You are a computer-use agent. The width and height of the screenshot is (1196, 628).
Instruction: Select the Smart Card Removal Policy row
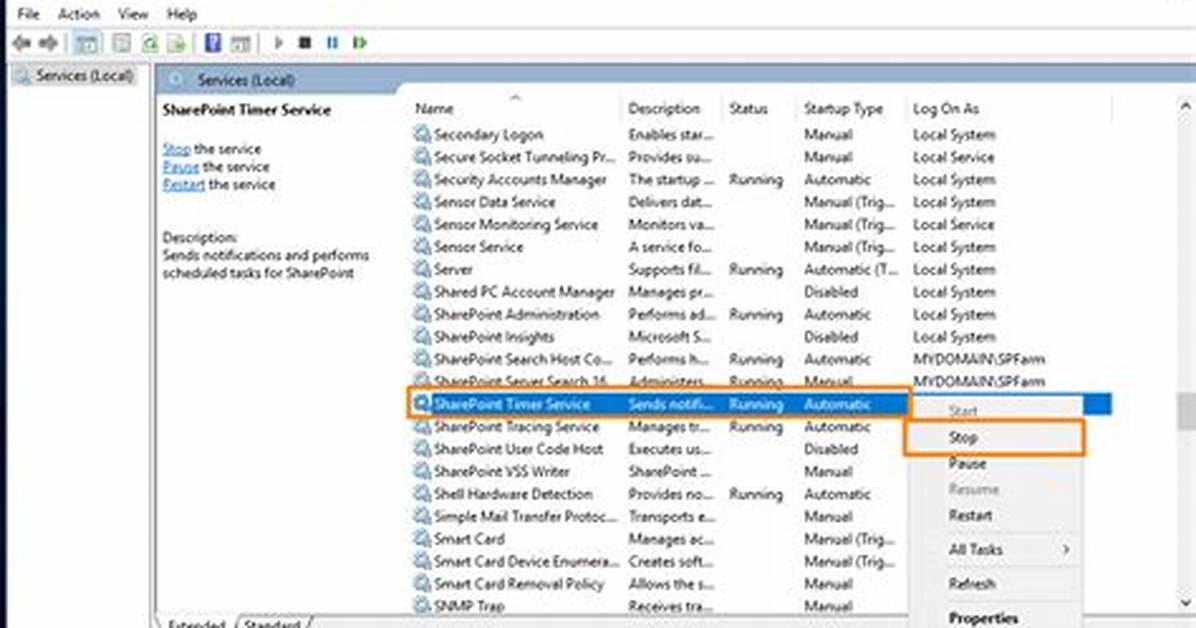[x=660, y=584]
